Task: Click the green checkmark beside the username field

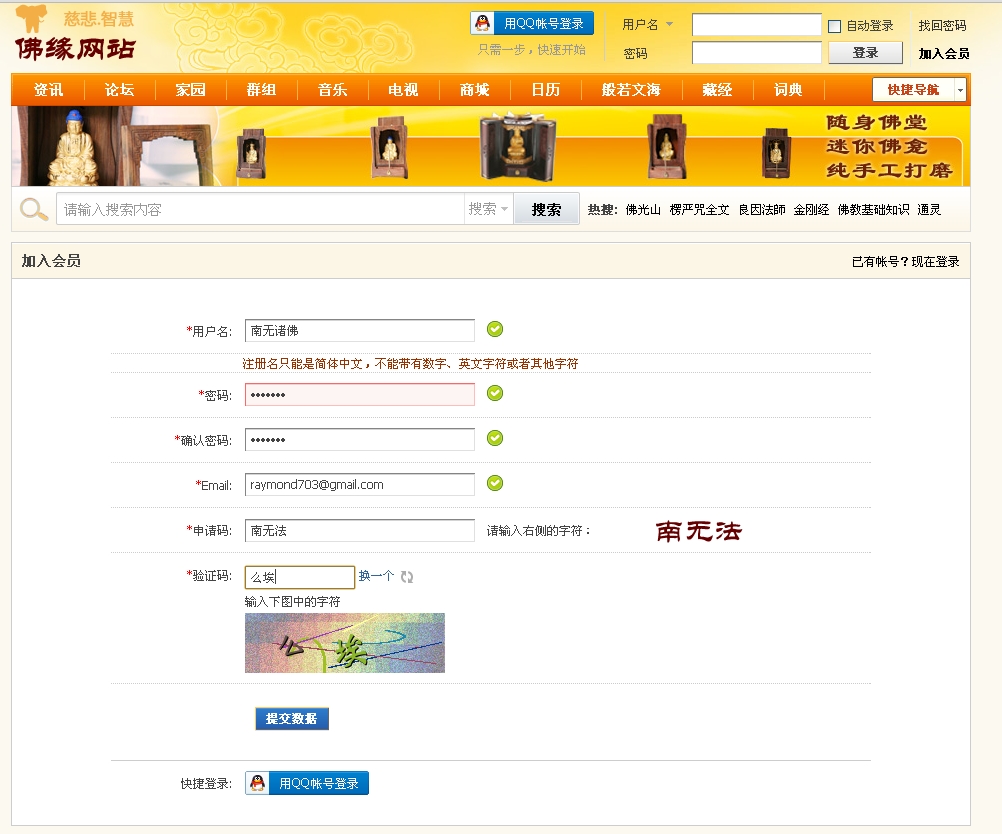Action: [x=495, y=329]
